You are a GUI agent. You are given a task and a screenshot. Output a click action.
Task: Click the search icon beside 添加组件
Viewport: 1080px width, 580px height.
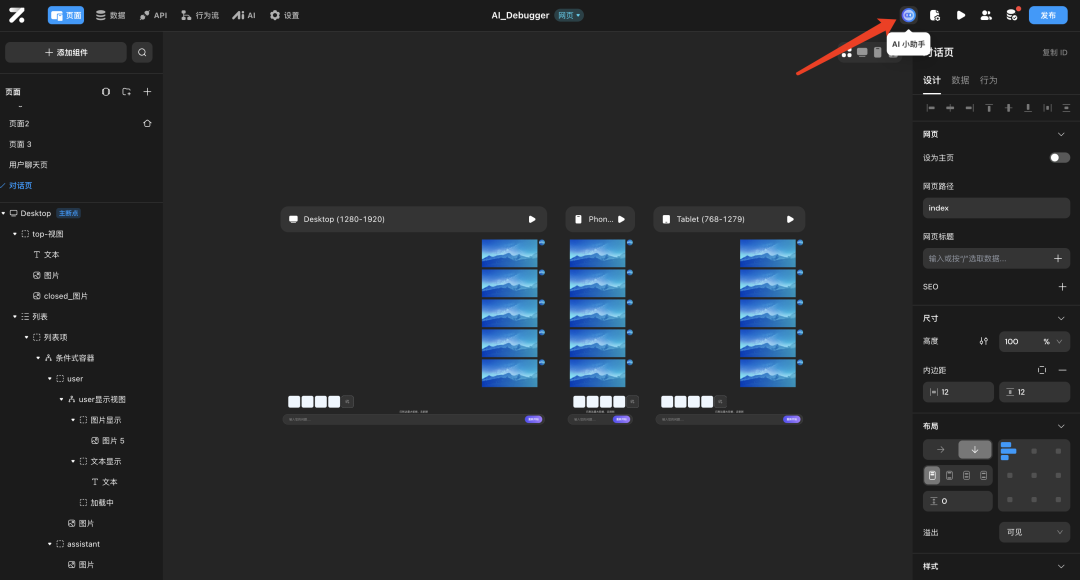[143, 52]
